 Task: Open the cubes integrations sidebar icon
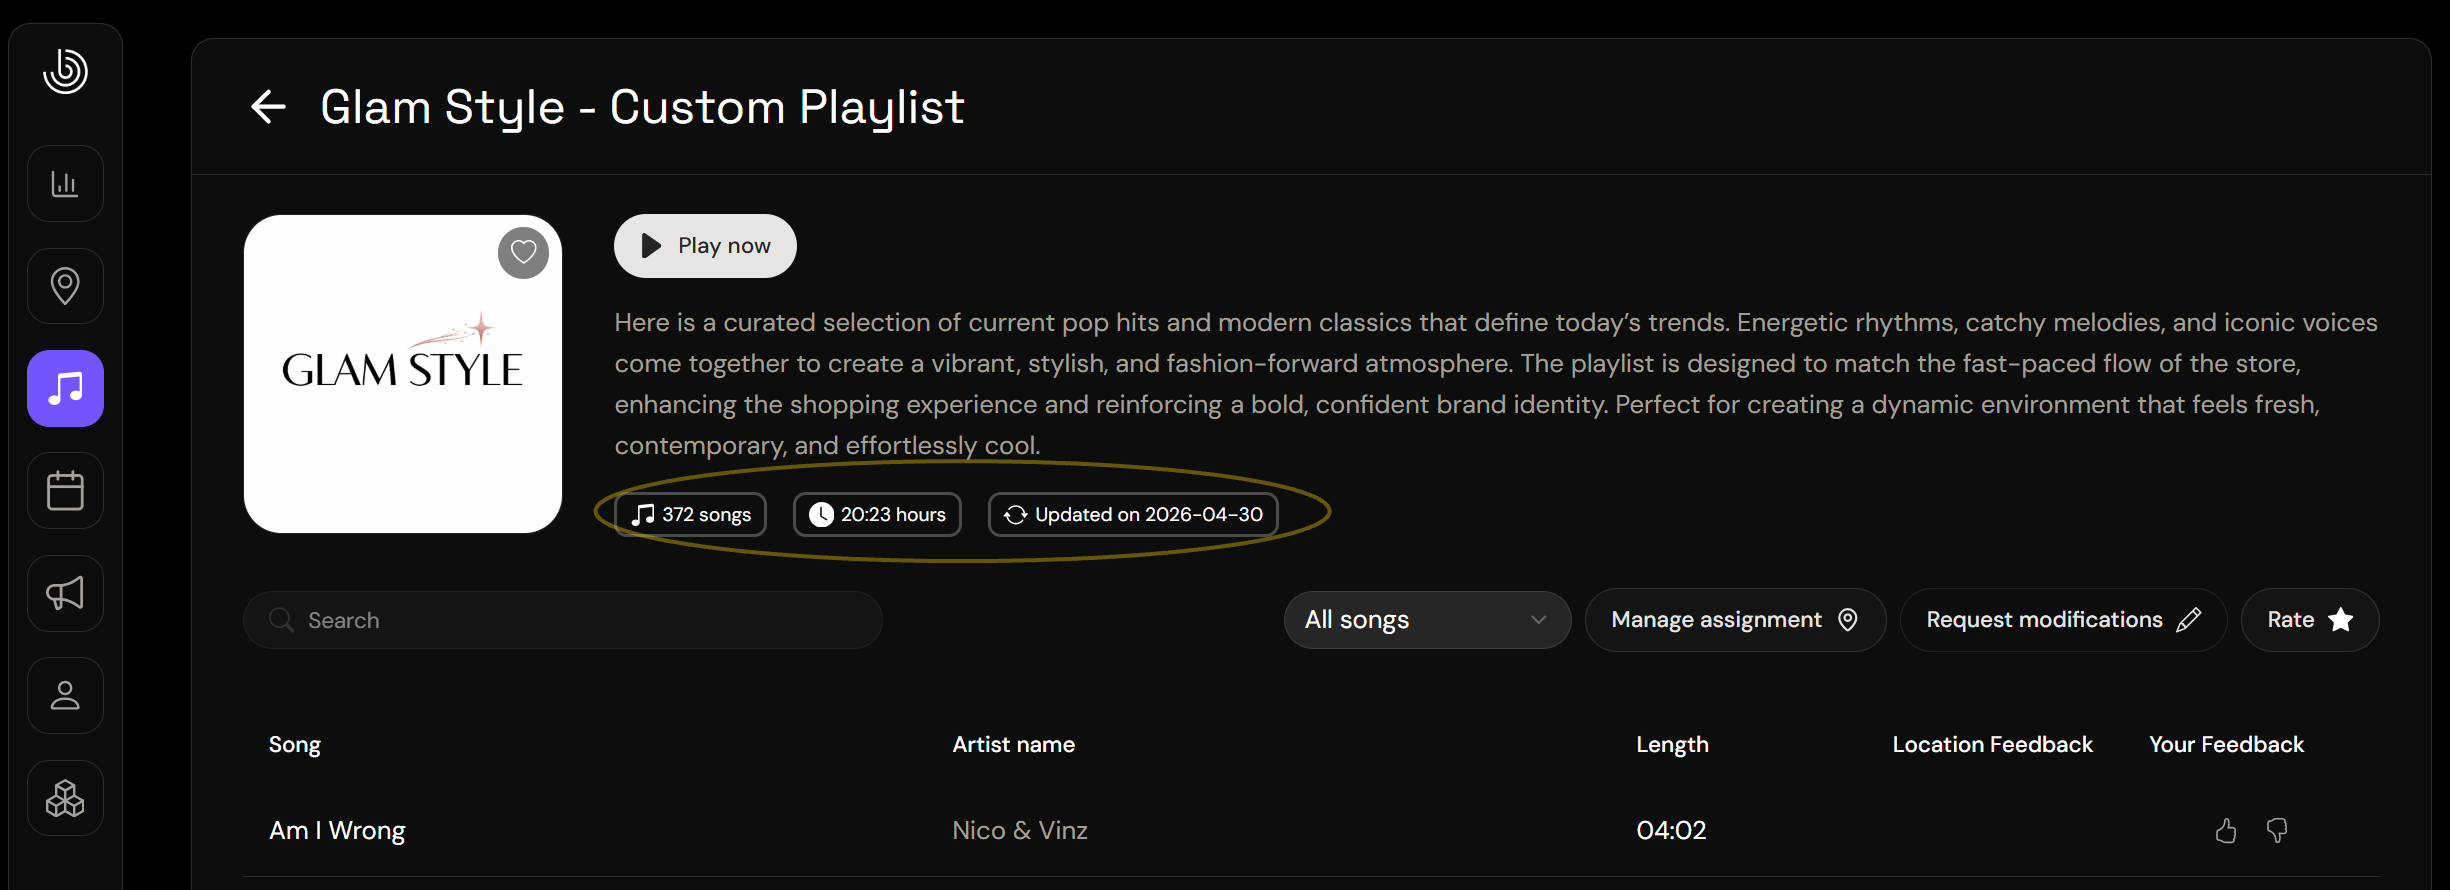pos(65,798)
